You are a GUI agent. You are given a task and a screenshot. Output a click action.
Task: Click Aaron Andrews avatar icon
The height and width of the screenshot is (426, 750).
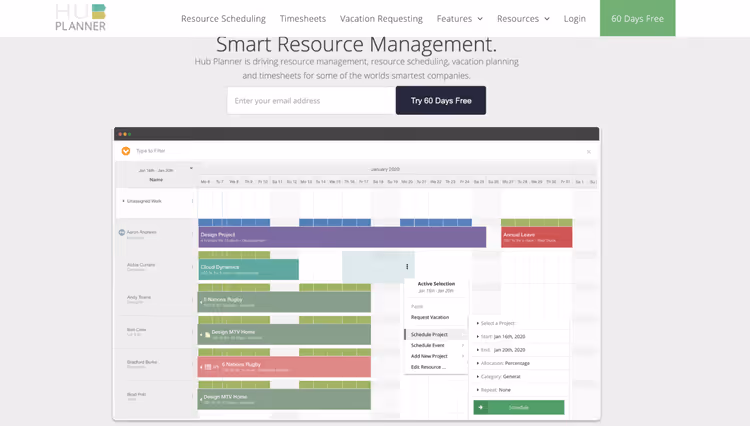point(121,232)
